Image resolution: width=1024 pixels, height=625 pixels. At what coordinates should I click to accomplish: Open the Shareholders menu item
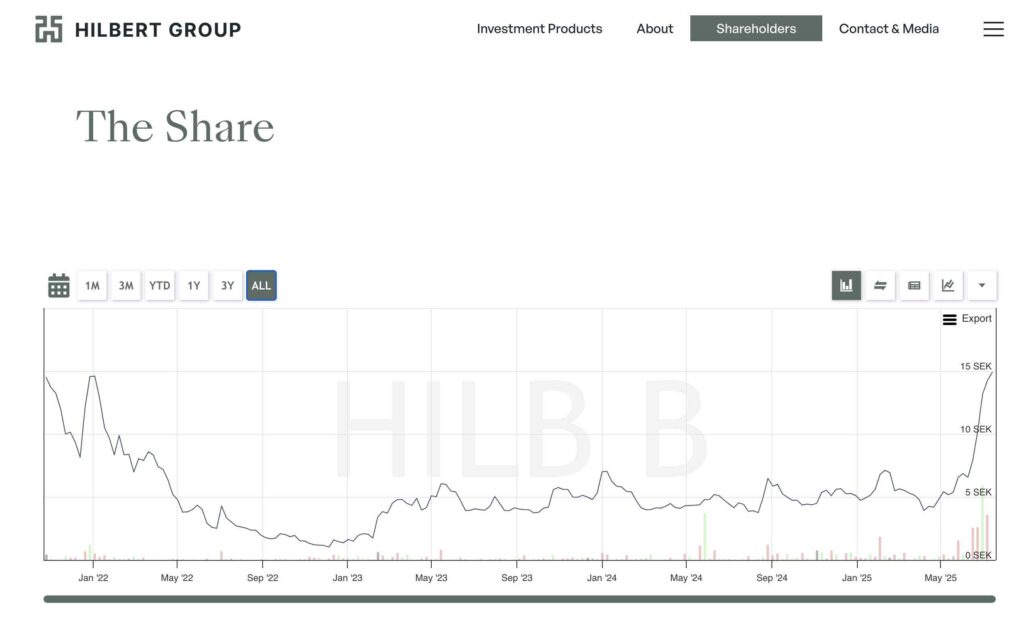755,28
